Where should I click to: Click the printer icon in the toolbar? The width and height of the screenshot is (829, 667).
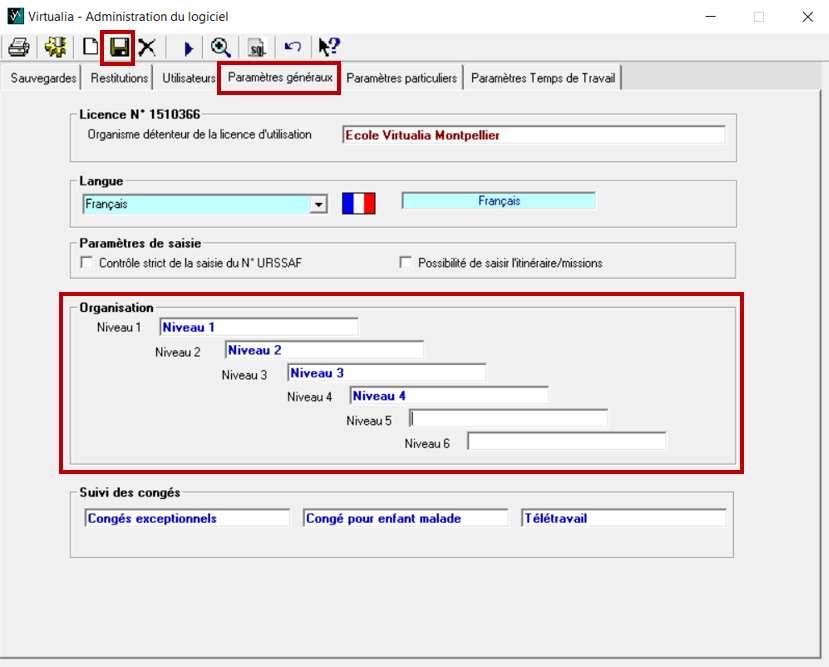point(18,47)
